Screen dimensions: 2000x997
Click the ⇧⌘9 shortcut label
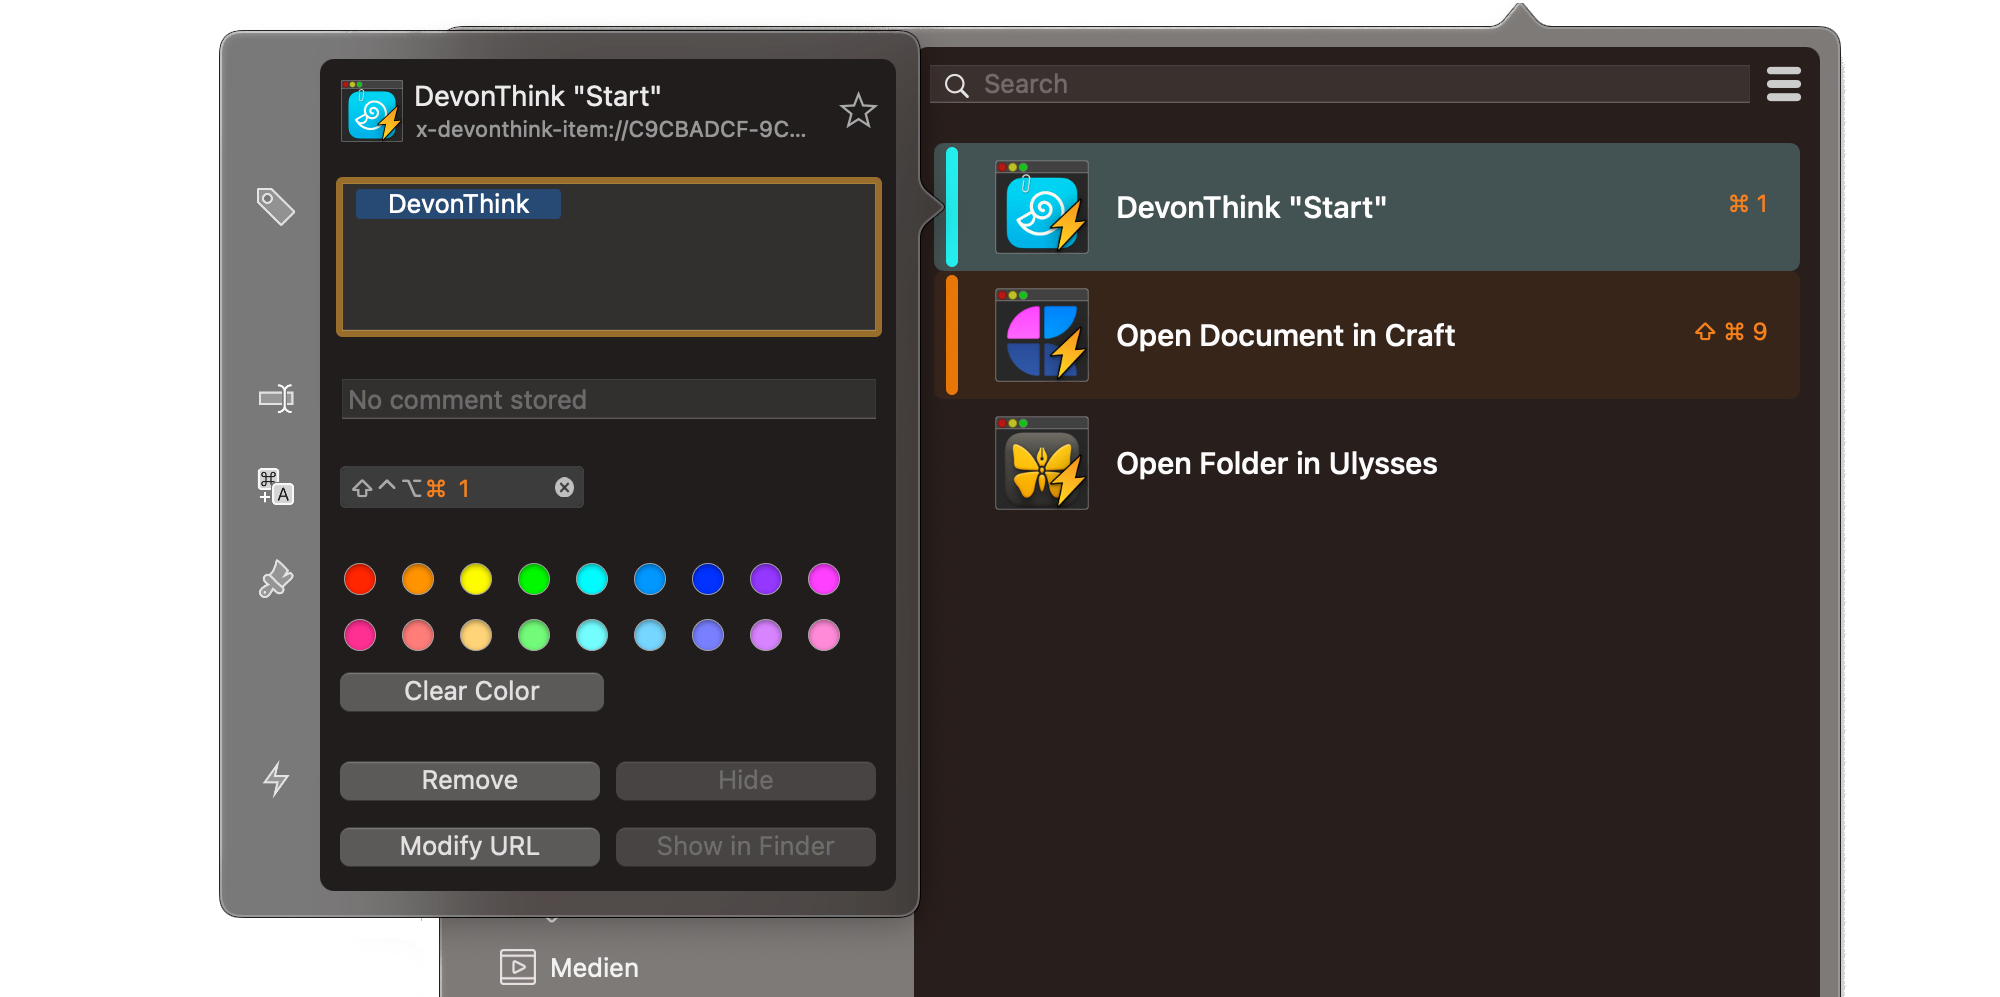click(1731, 332)
